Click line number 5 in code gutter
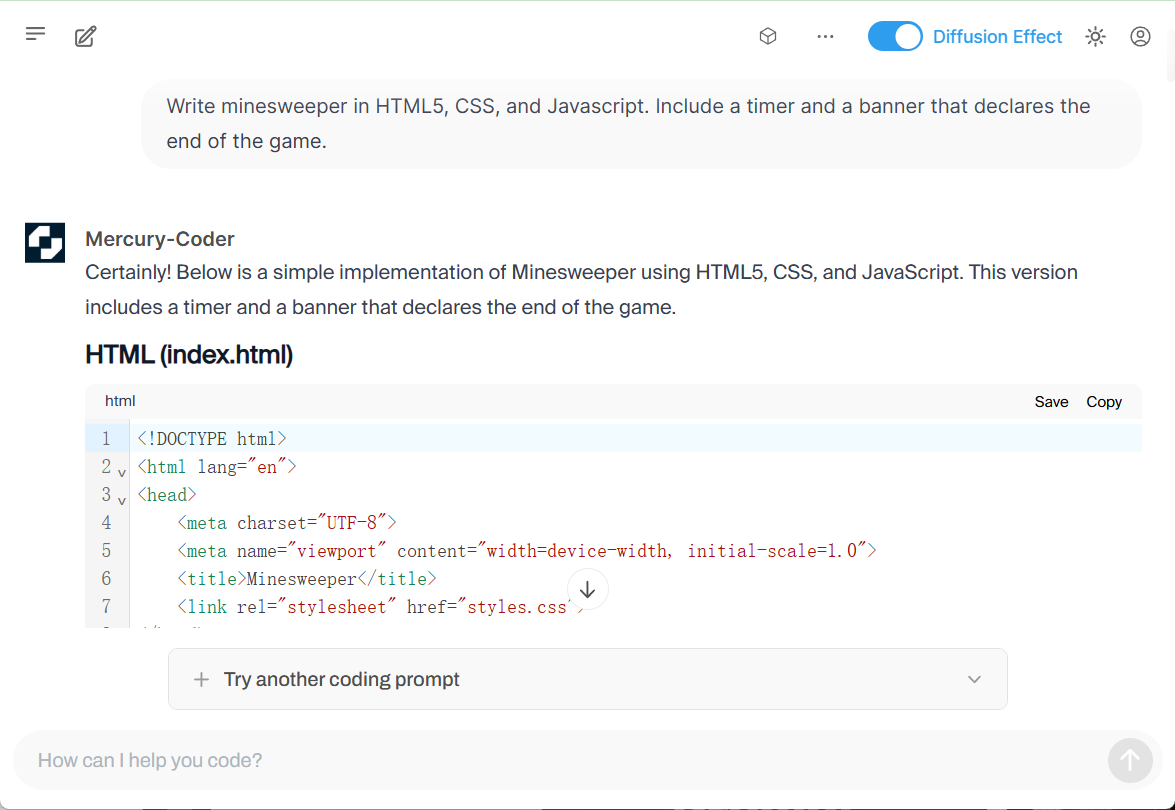 106,551
